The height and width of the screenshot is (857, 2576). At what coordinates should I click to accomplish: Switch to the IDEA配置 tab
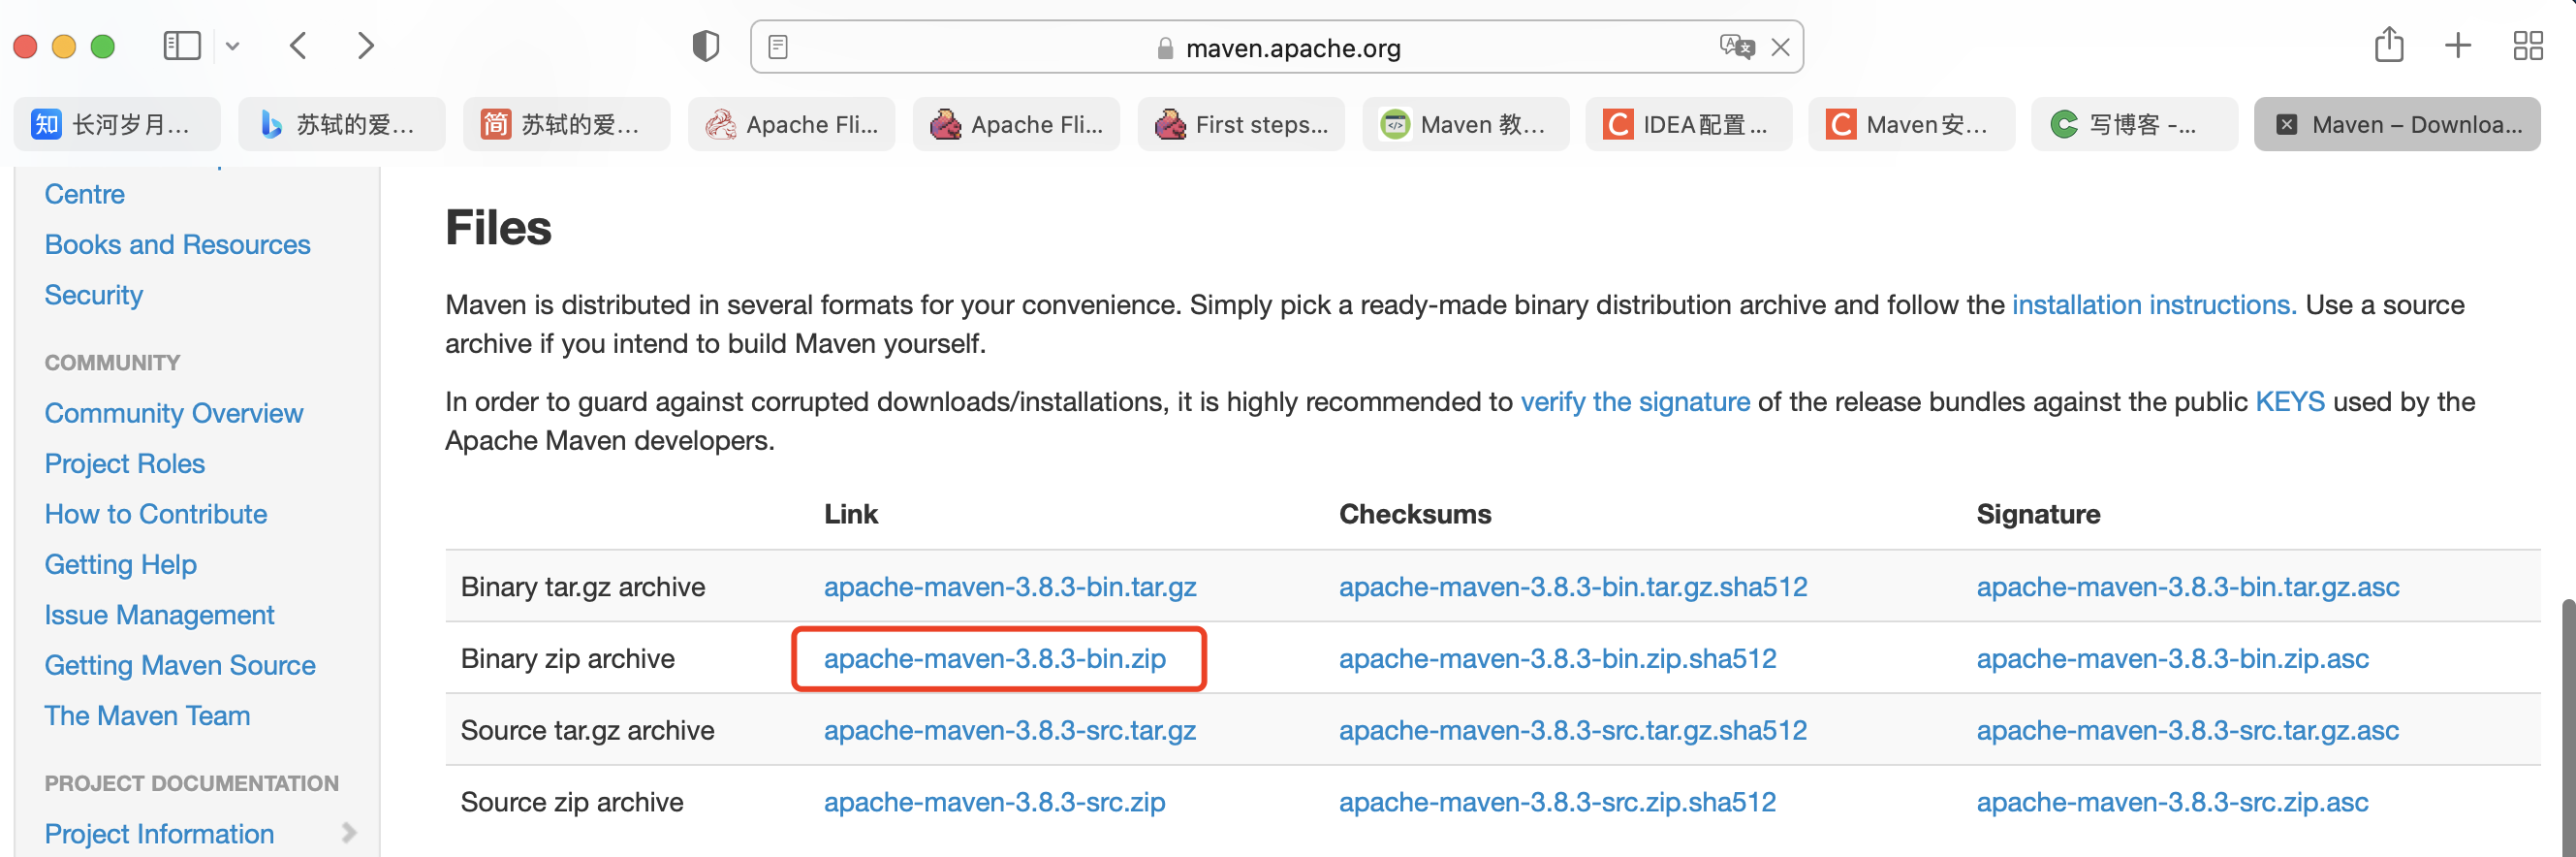pyautogui.click(x=1689, y=124)
